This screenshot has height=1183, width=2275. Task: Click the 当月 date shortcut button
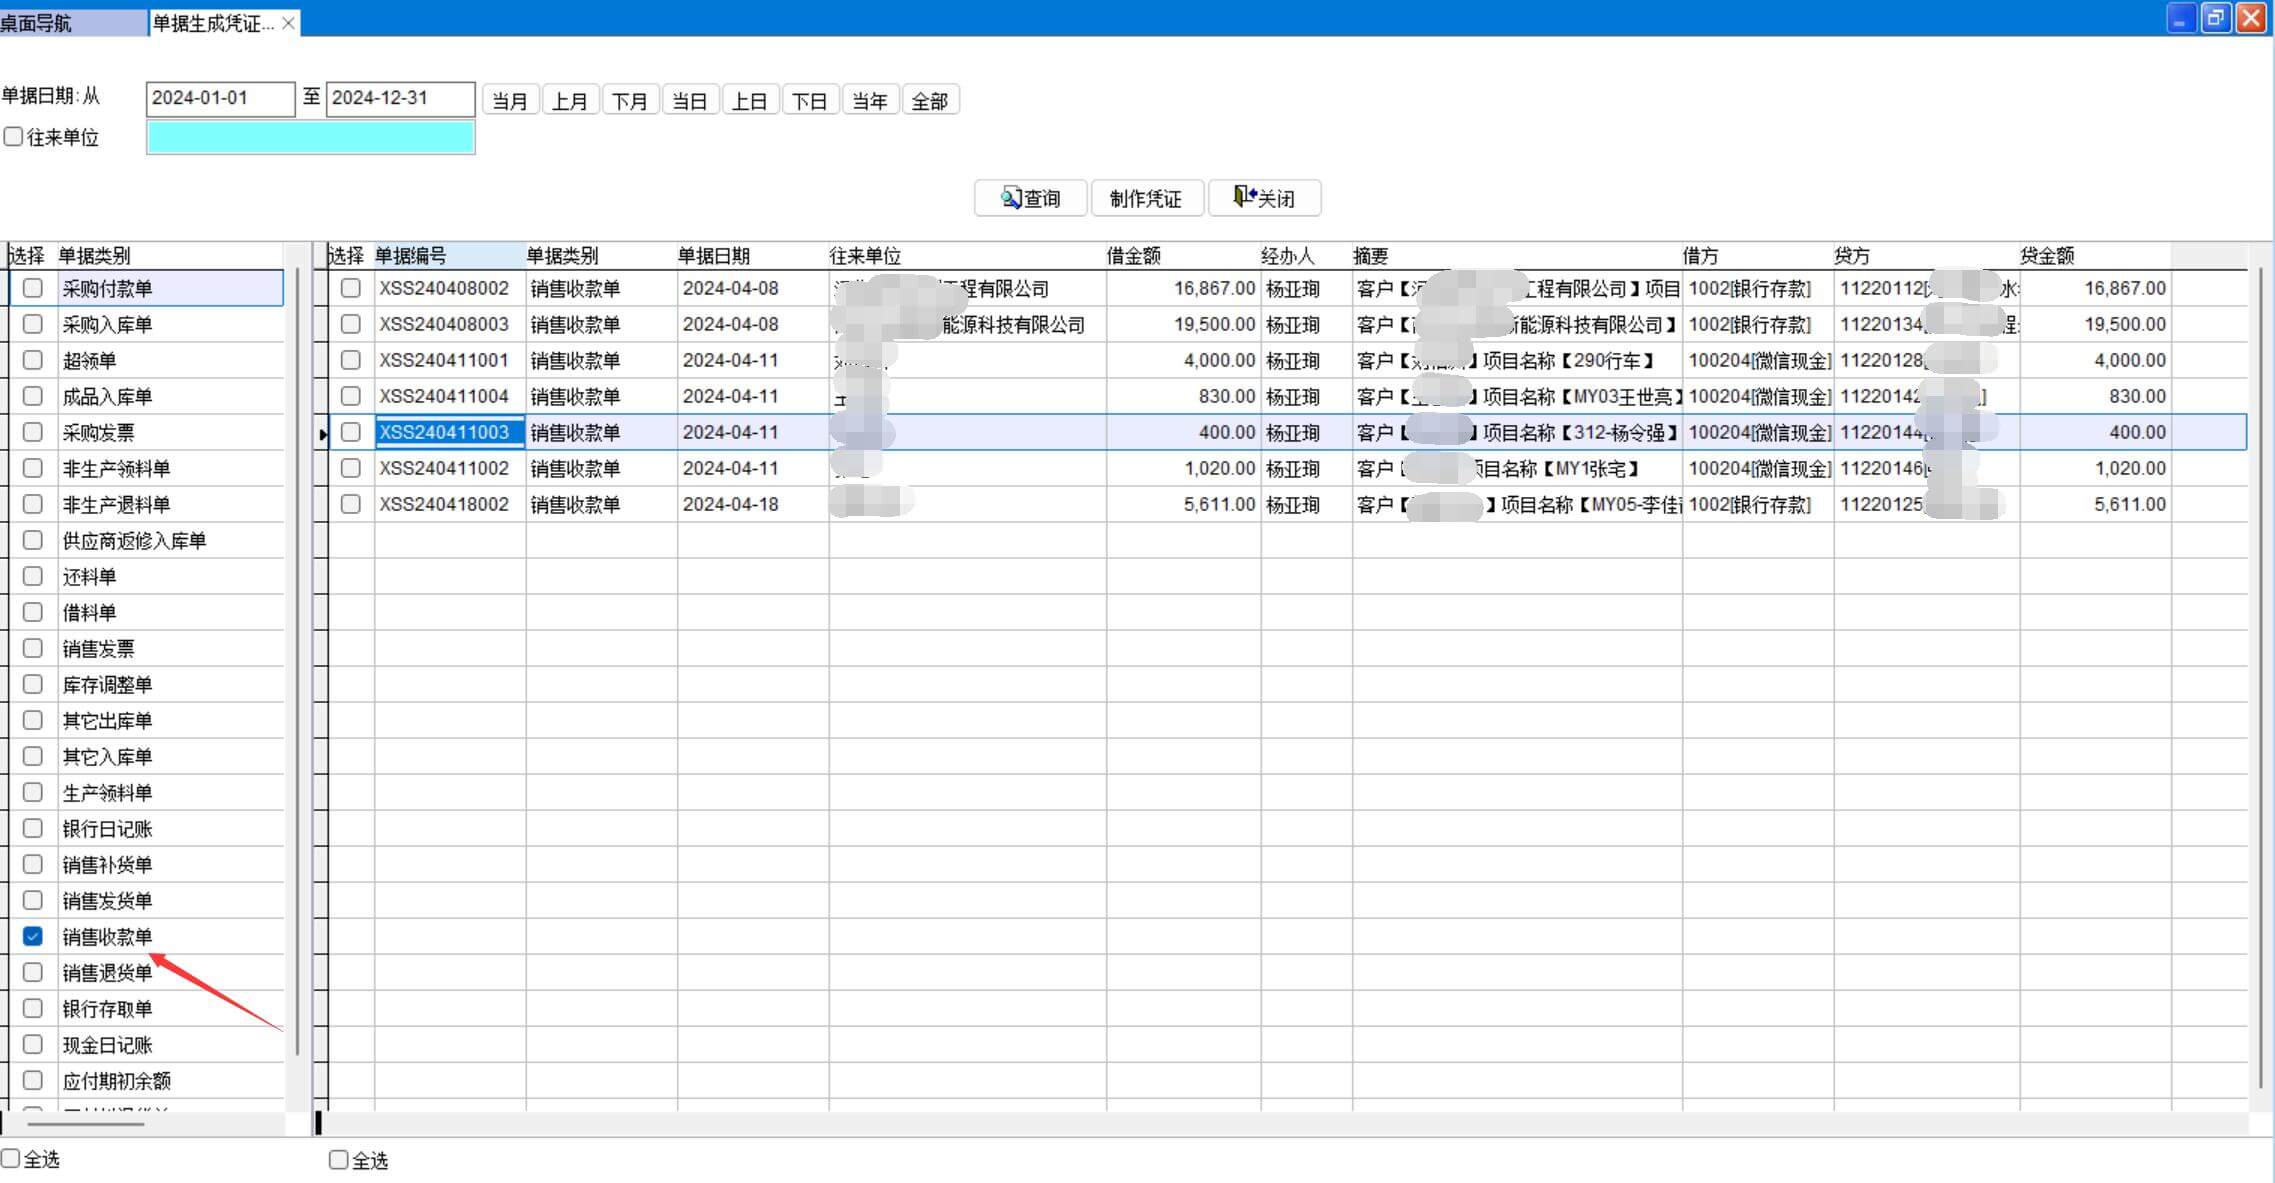[510, 101]
